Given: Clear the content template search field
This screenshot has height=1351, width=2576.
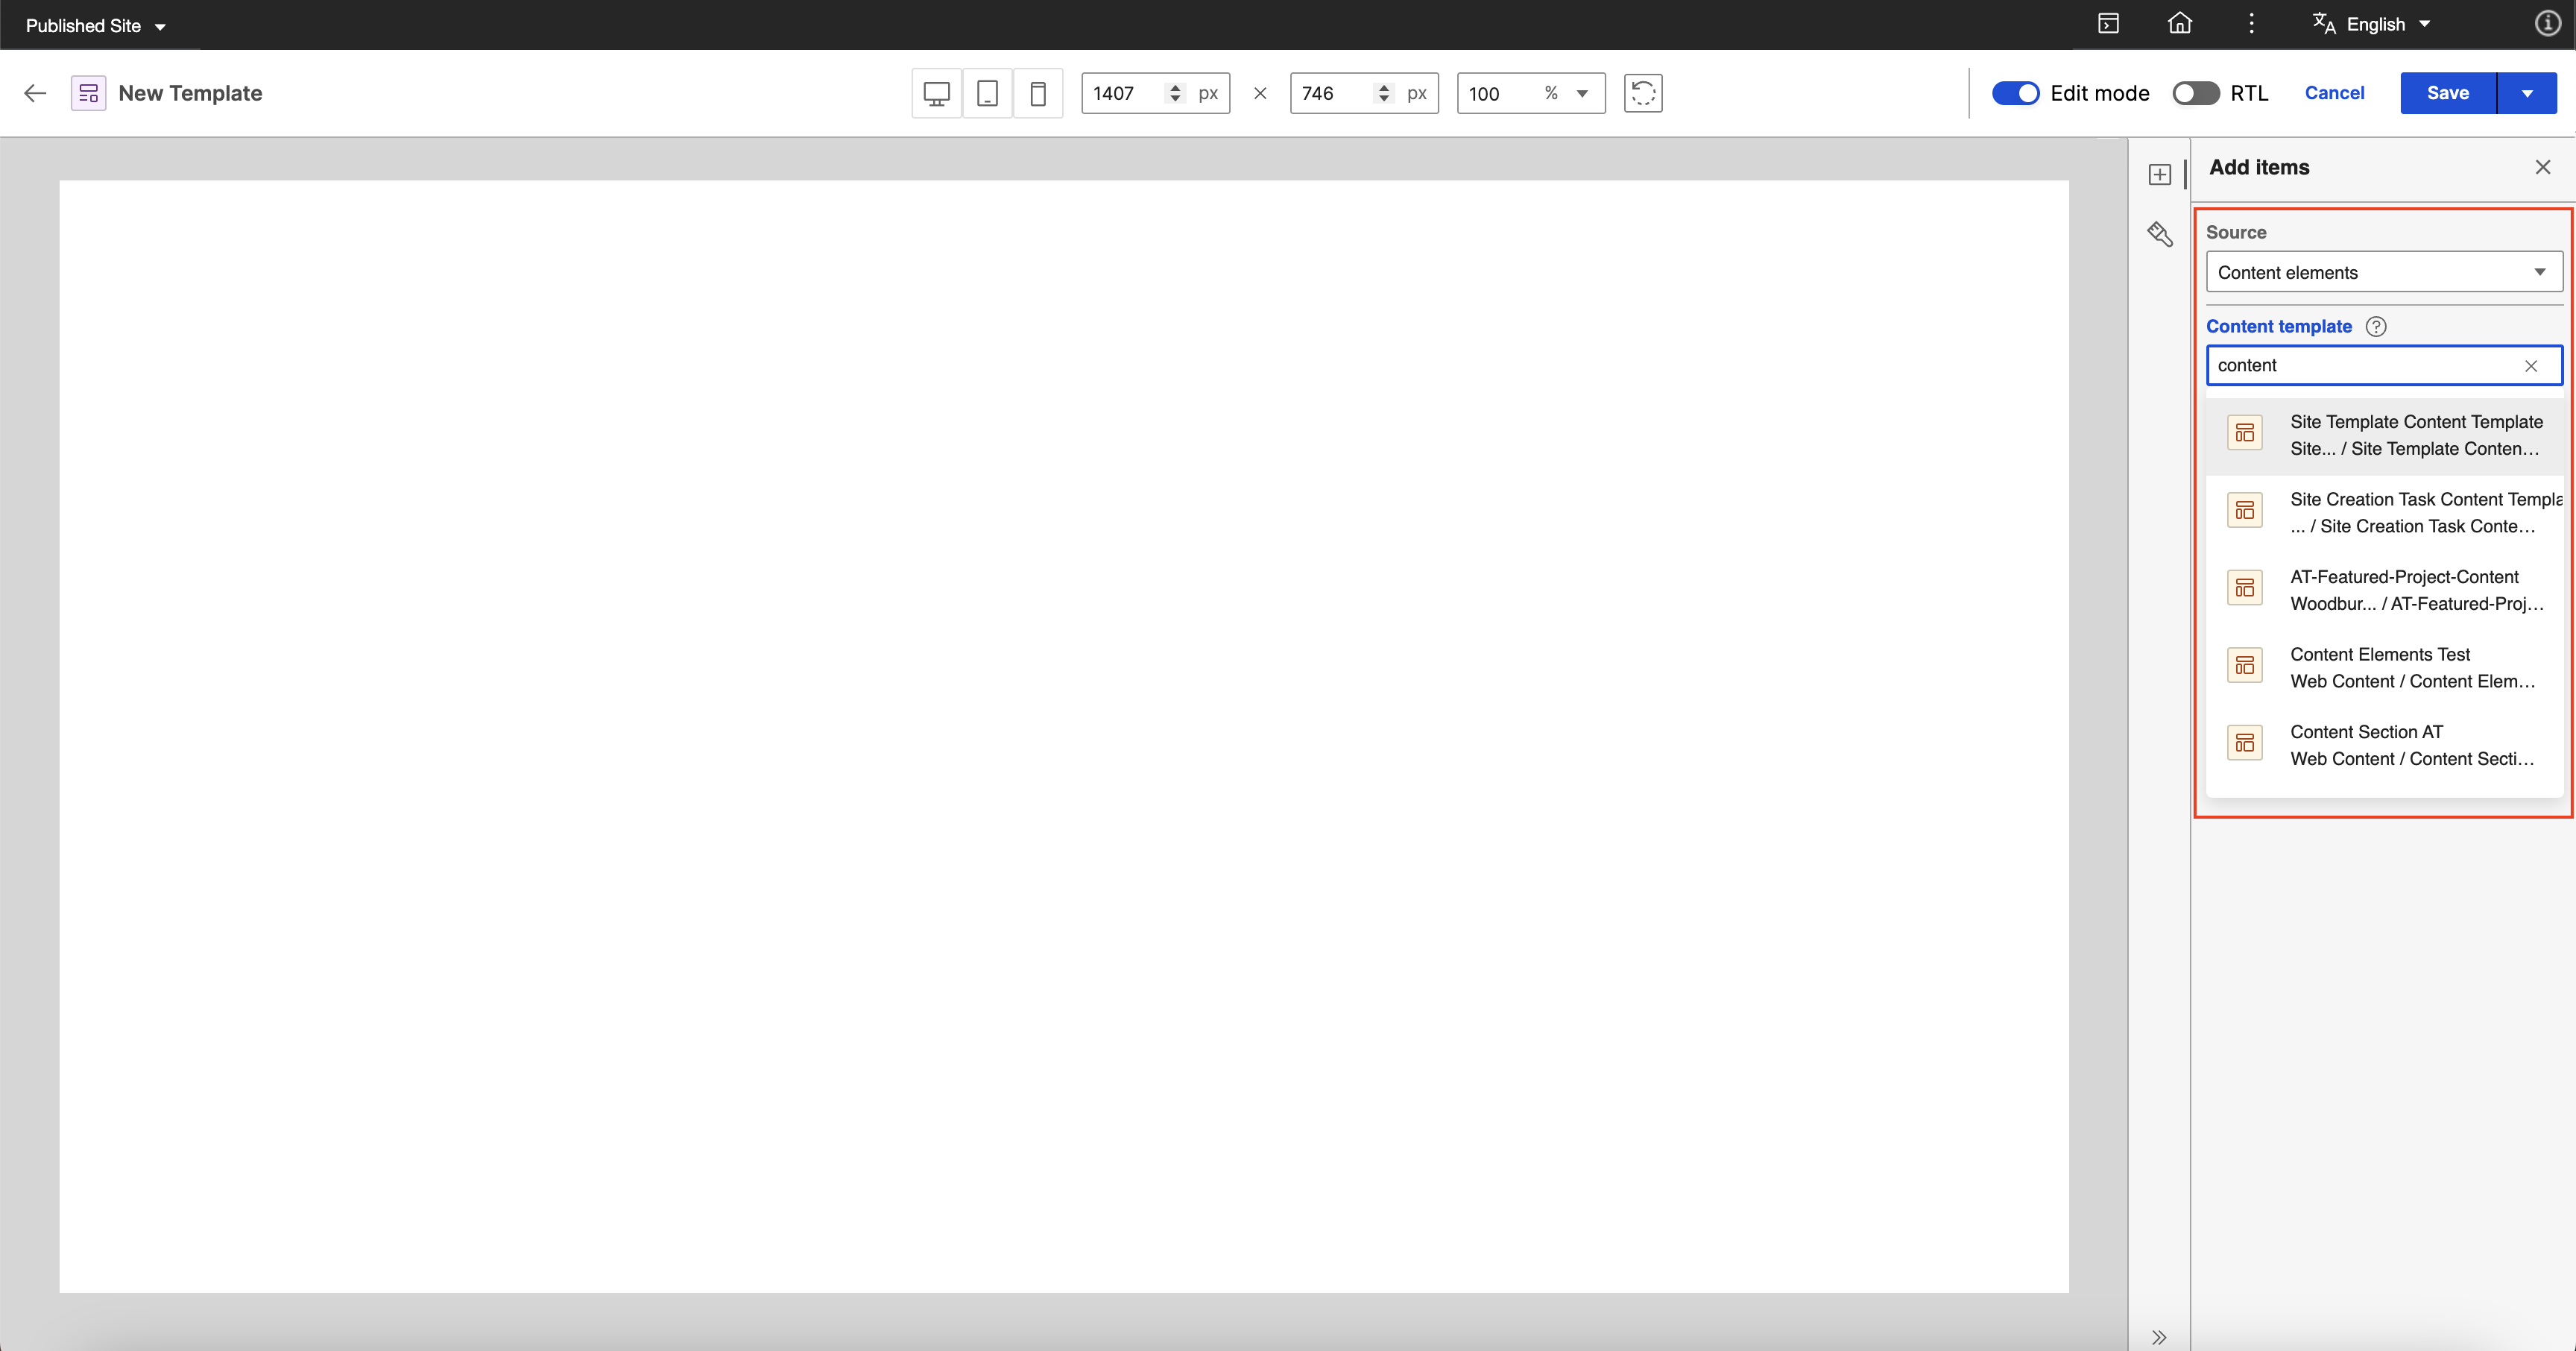Looking at the screenshot, I should [2531, 366].
